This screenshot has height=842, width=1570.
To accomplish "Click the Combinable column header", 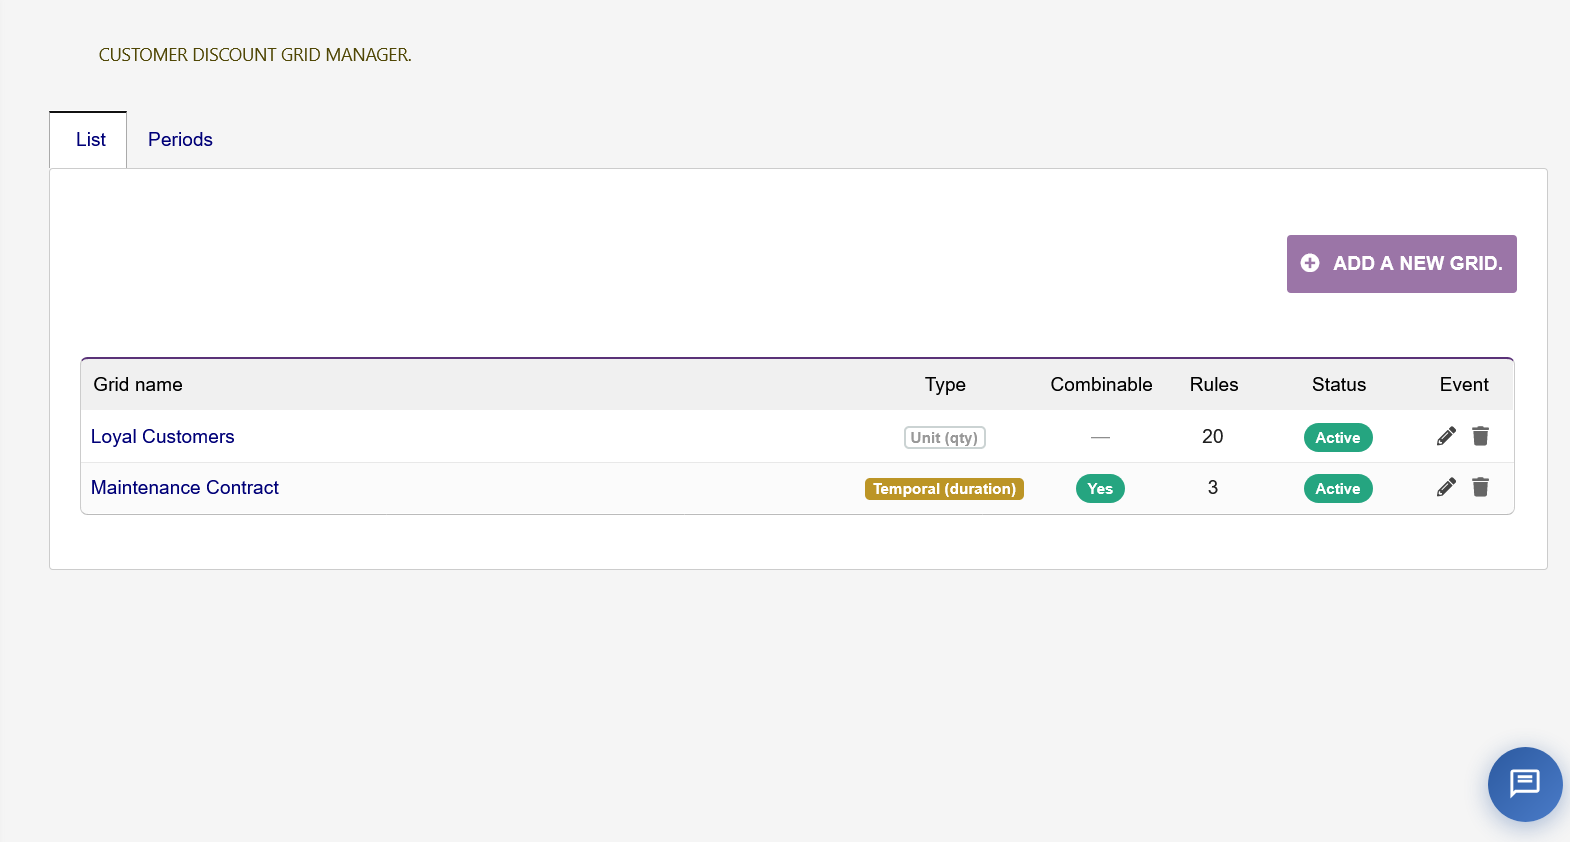I will (x=1101, y=385).
